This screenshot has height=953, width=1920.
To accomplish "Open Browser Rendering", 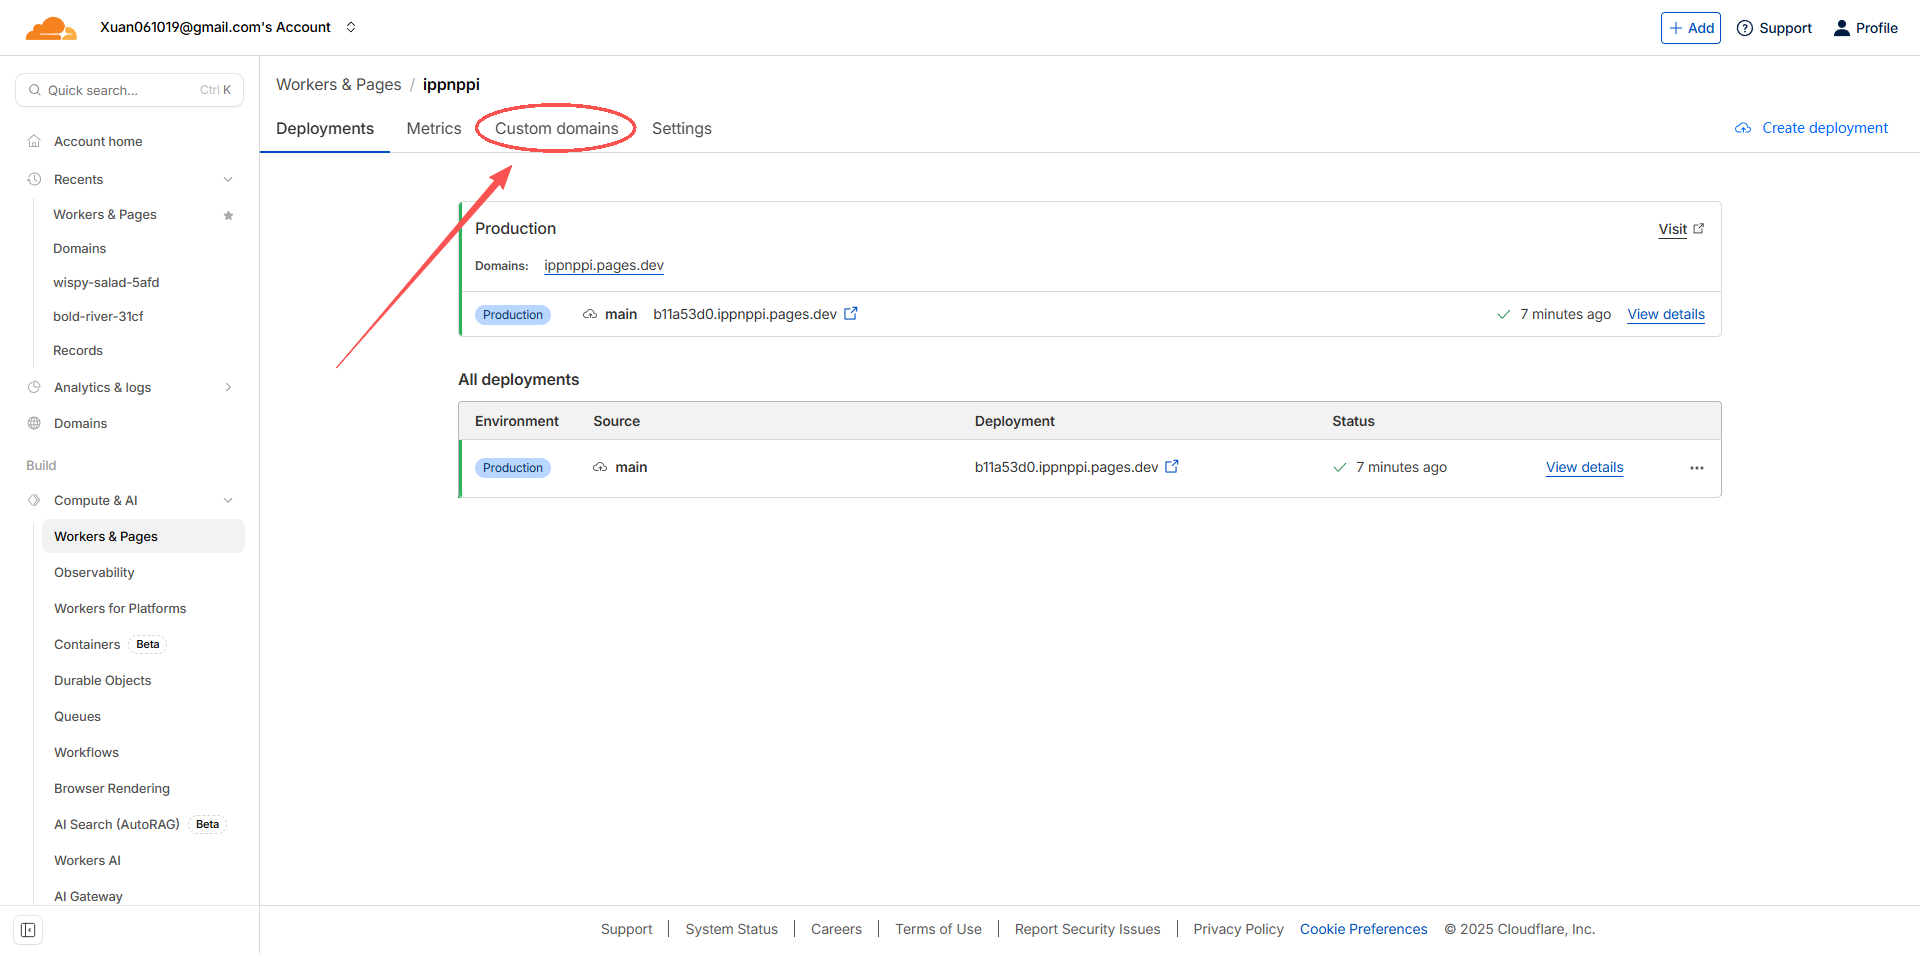I will click(112, 788).
